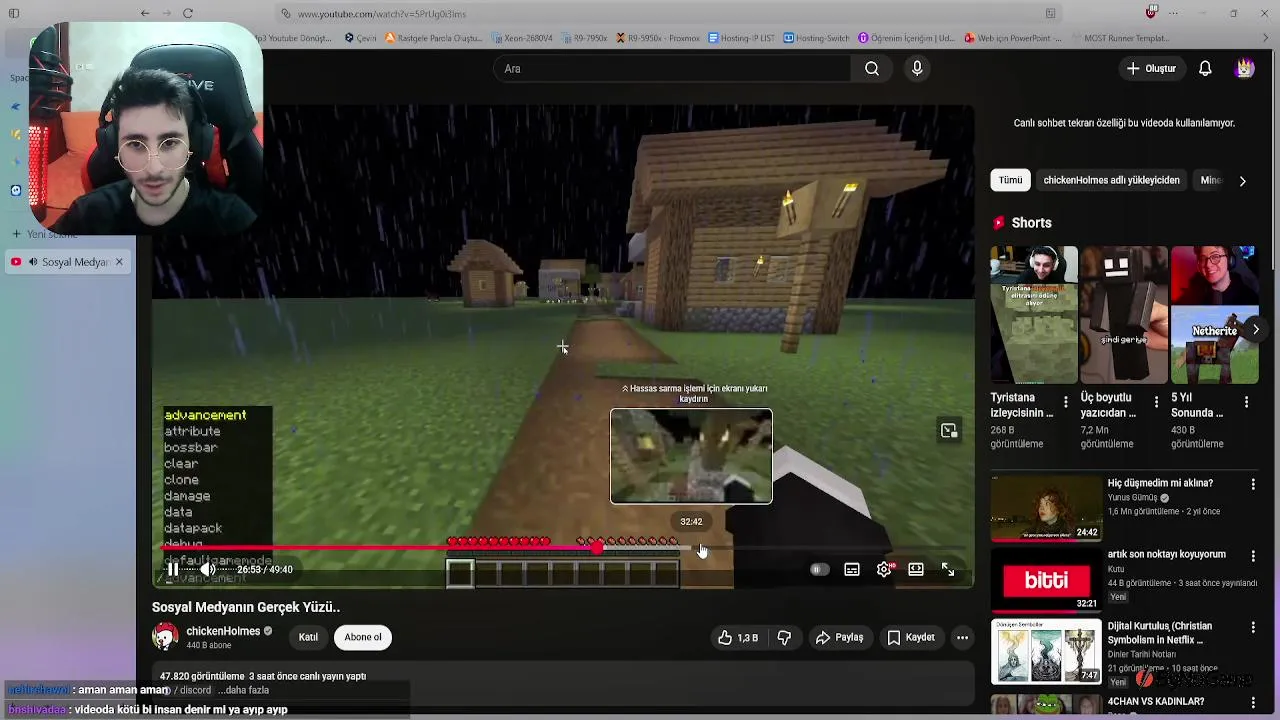Open Web için PowerPoint bookmark

coord(1013,38)
